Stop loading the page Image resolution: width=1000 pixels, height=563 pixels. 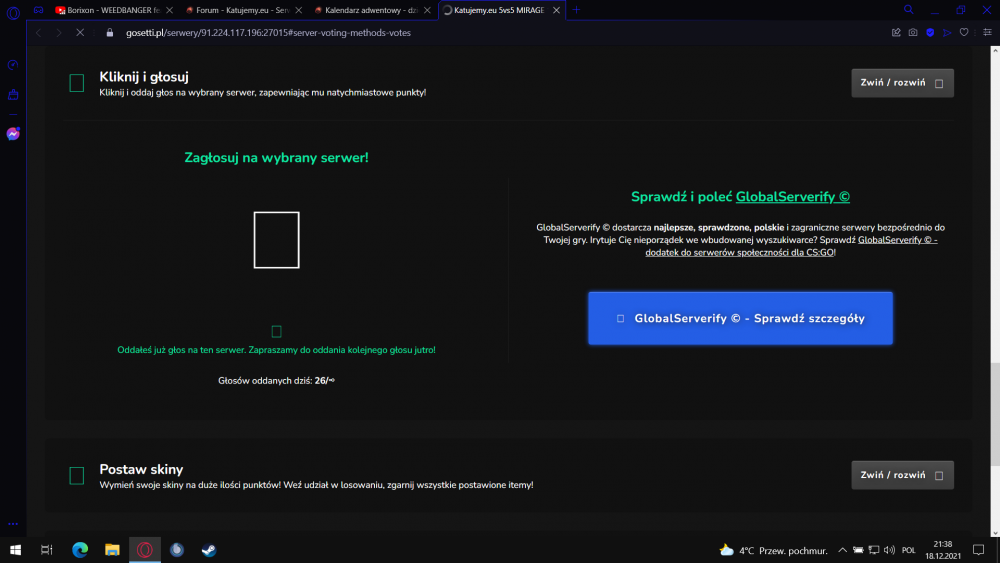80,33
